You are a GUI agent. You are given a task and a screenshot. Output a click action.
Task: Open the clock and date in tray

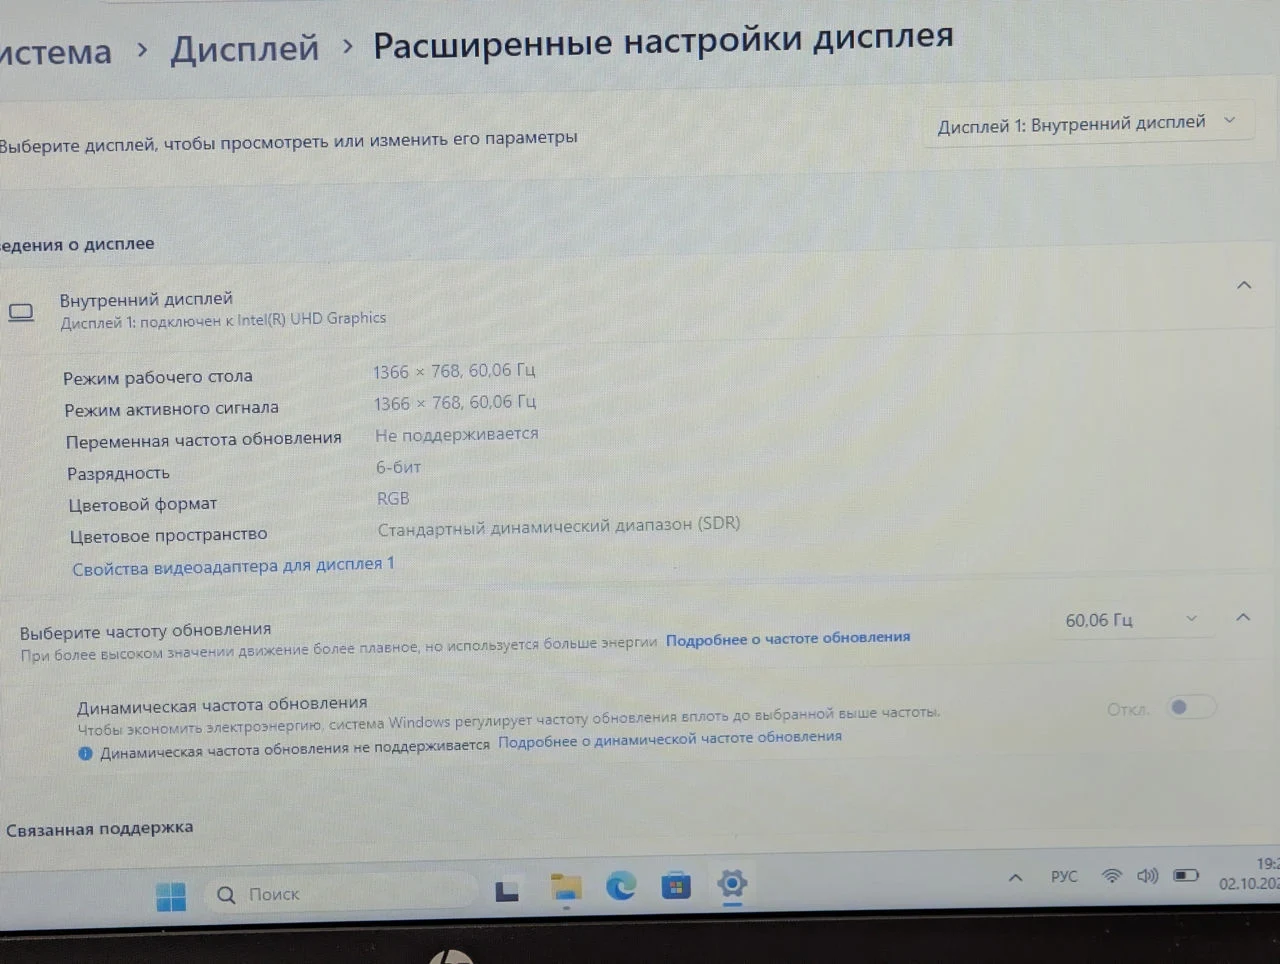[x=1249, y=873]
